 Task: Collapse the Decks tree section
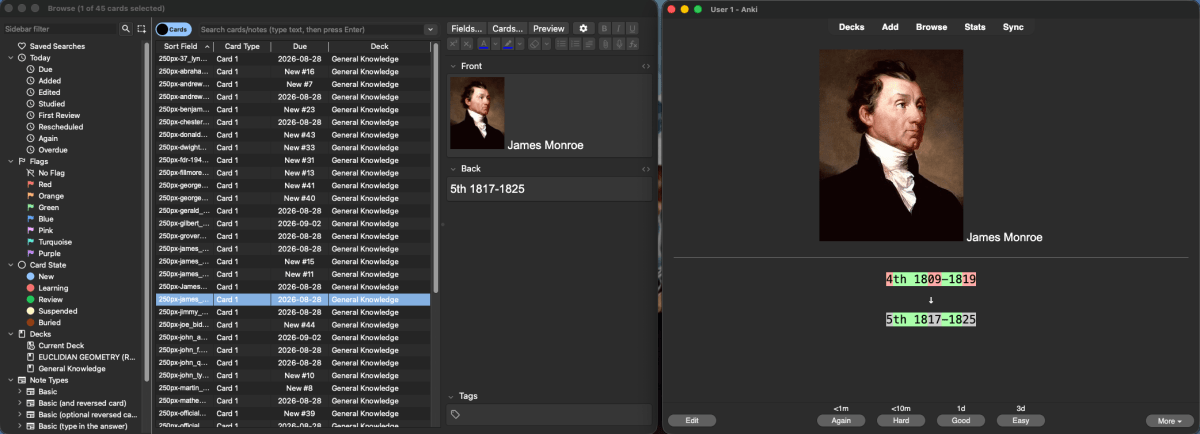coord(10,334)
